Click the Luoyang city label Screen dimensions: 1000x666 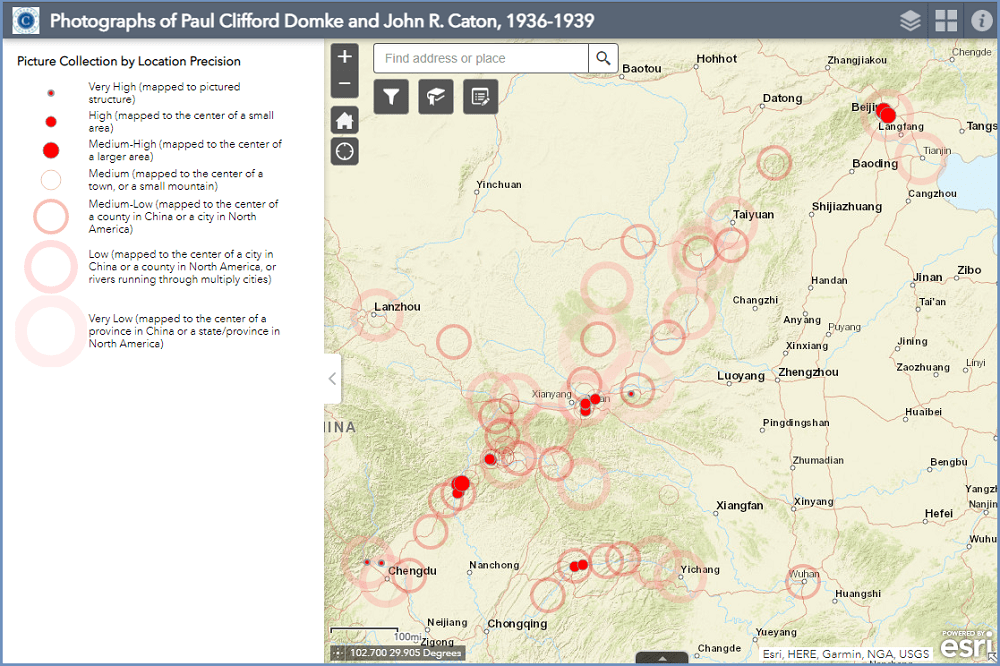740,376
